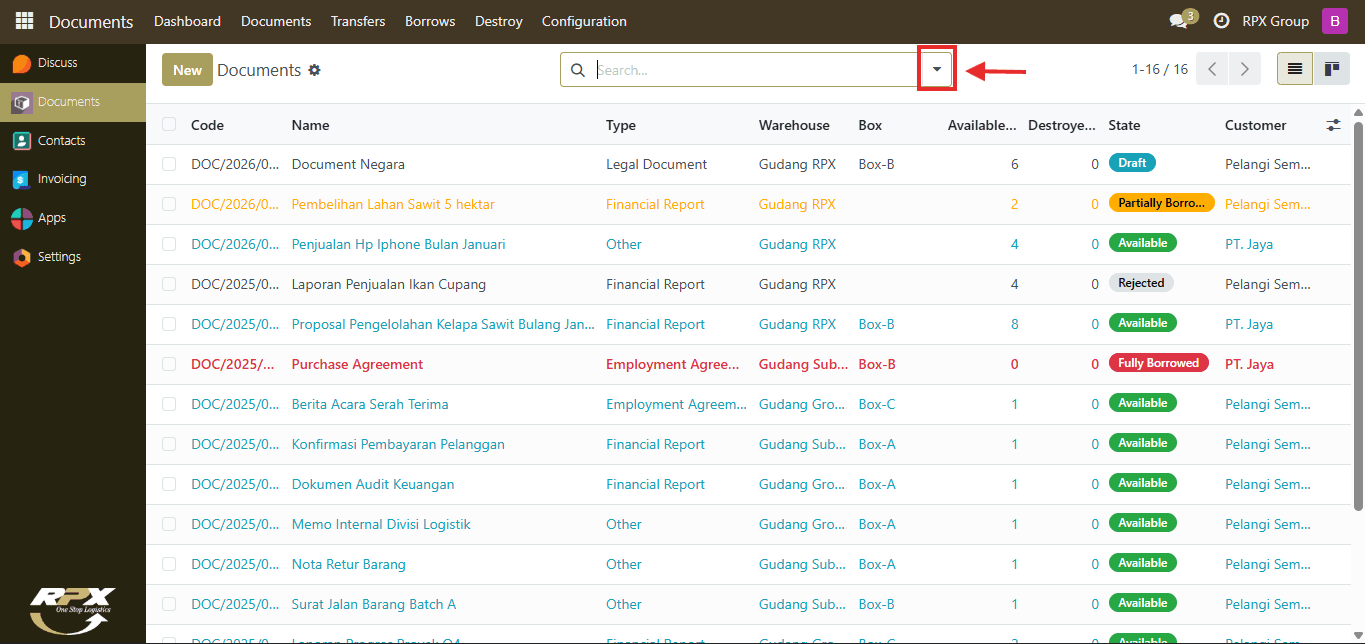
Task: Click inside the search input field
Action: tap(757, 70)
